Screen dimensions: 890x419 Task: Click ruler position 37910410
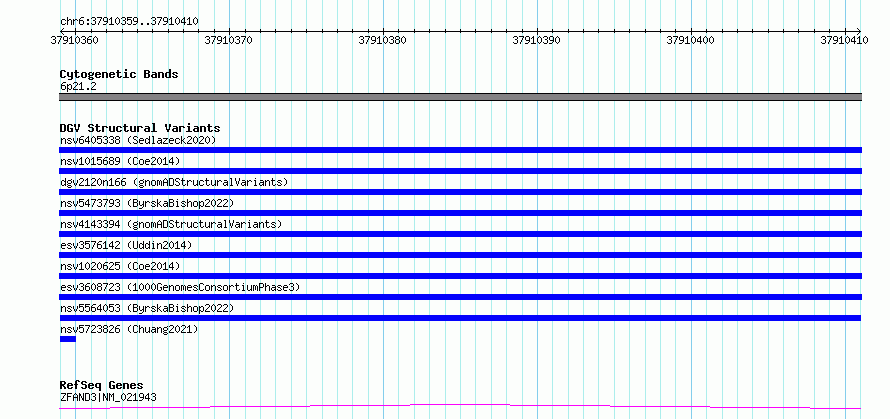[x=844, y=40]
